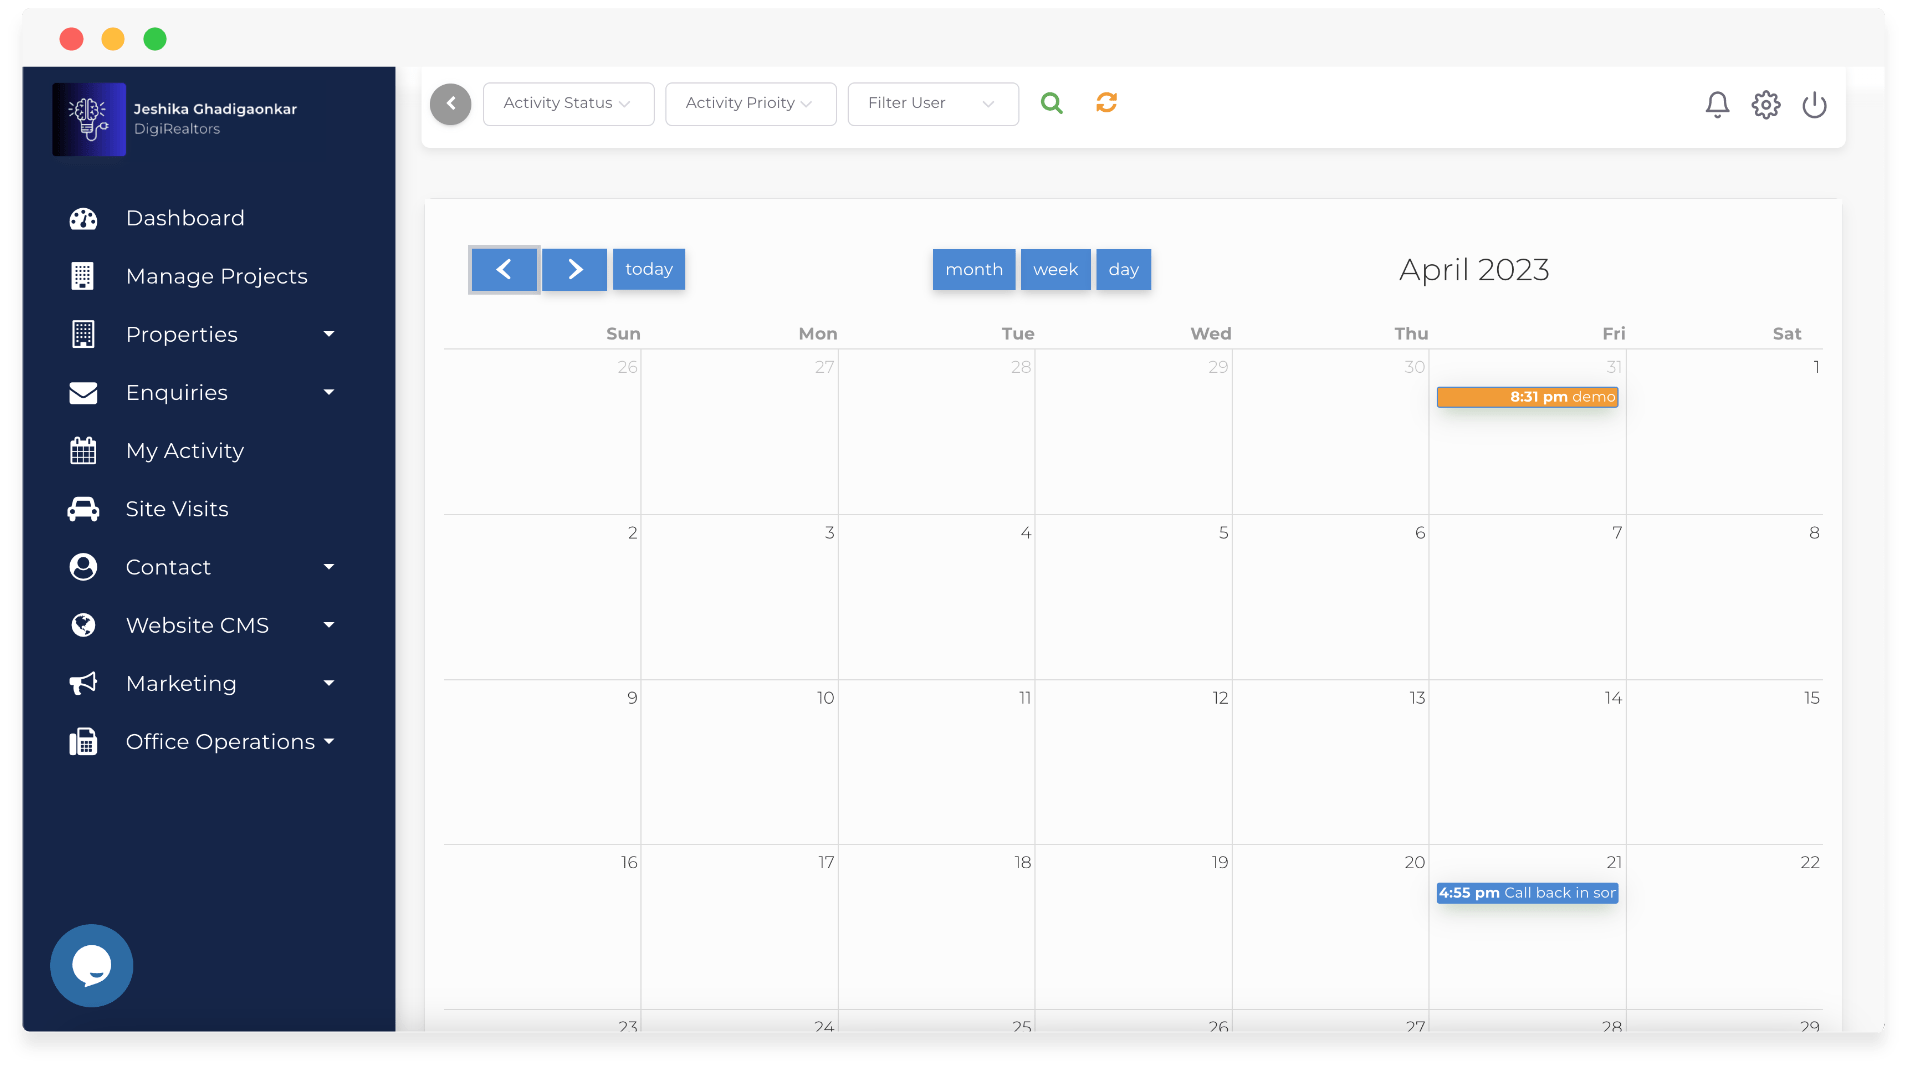Open settings via the gear icon
Viewport: 1907px width, 1069px height.
[x=1766, y=105]
